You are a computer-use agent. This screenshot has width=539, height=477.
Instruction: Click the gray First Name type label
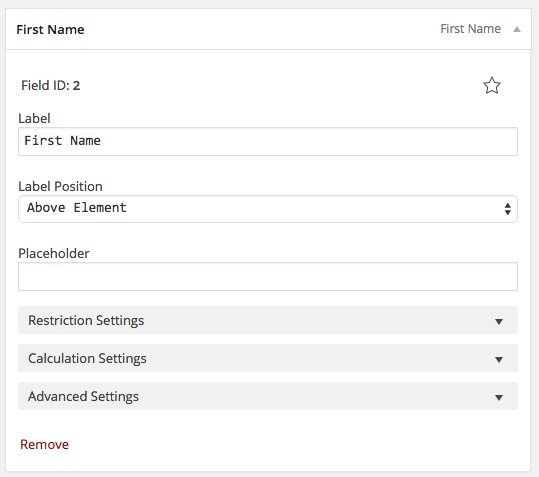click(470, 29)
